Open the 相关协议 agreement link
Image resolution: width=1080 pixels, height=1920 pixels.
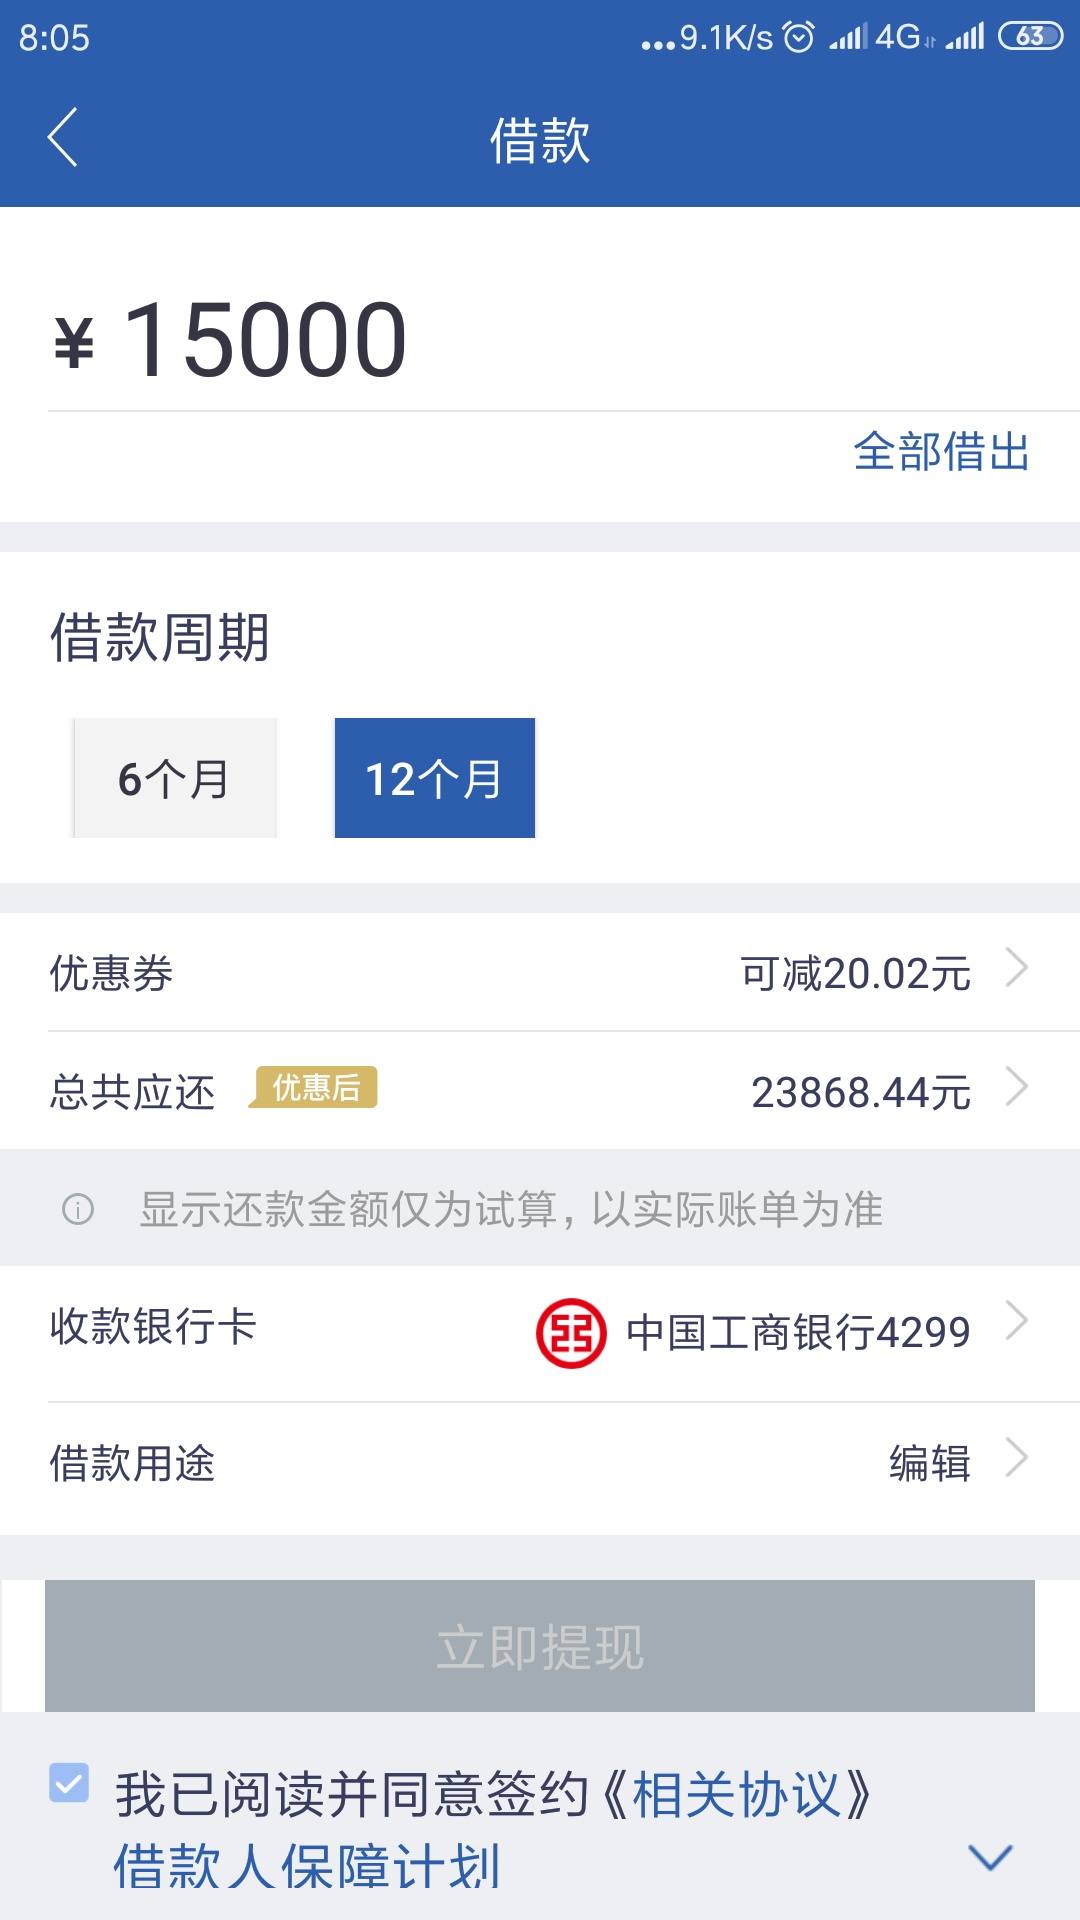coord(738,1795)
